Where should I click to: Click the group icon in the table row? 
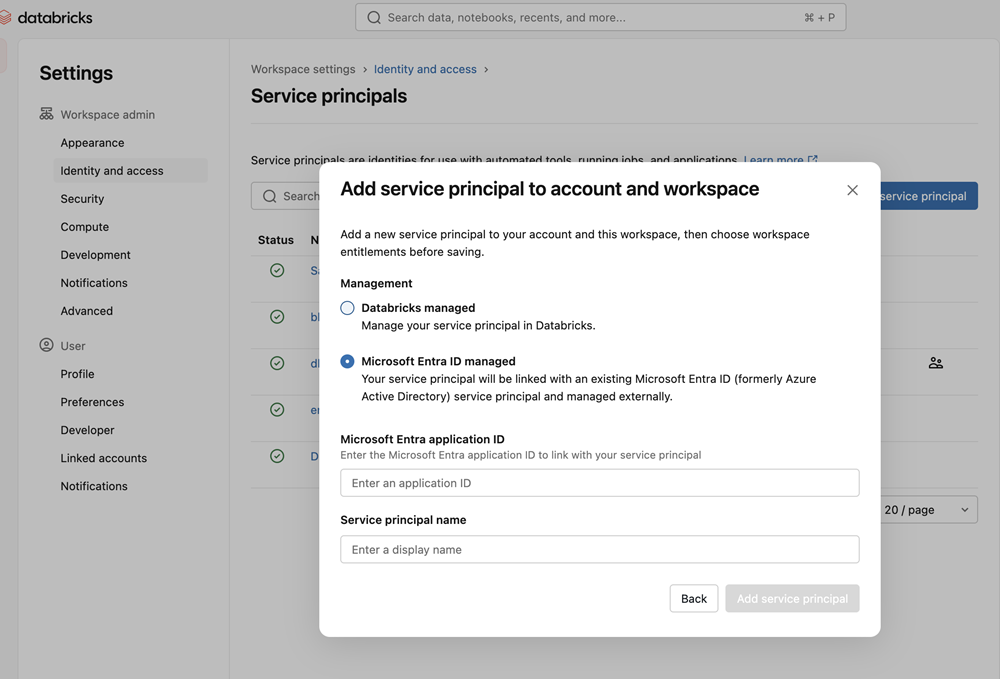pyautogui.click(x=936, y=363)
